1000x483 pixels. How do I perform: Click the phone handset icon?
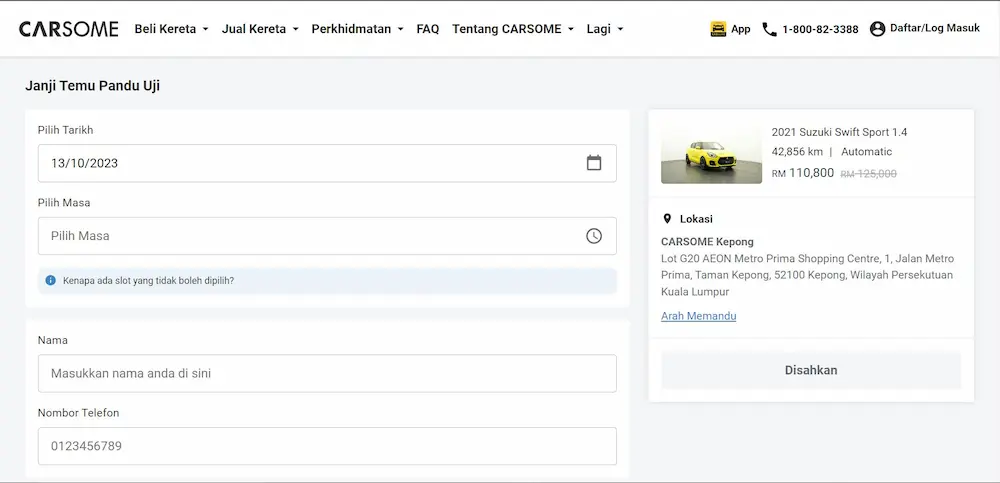click(x=770, y=29)
